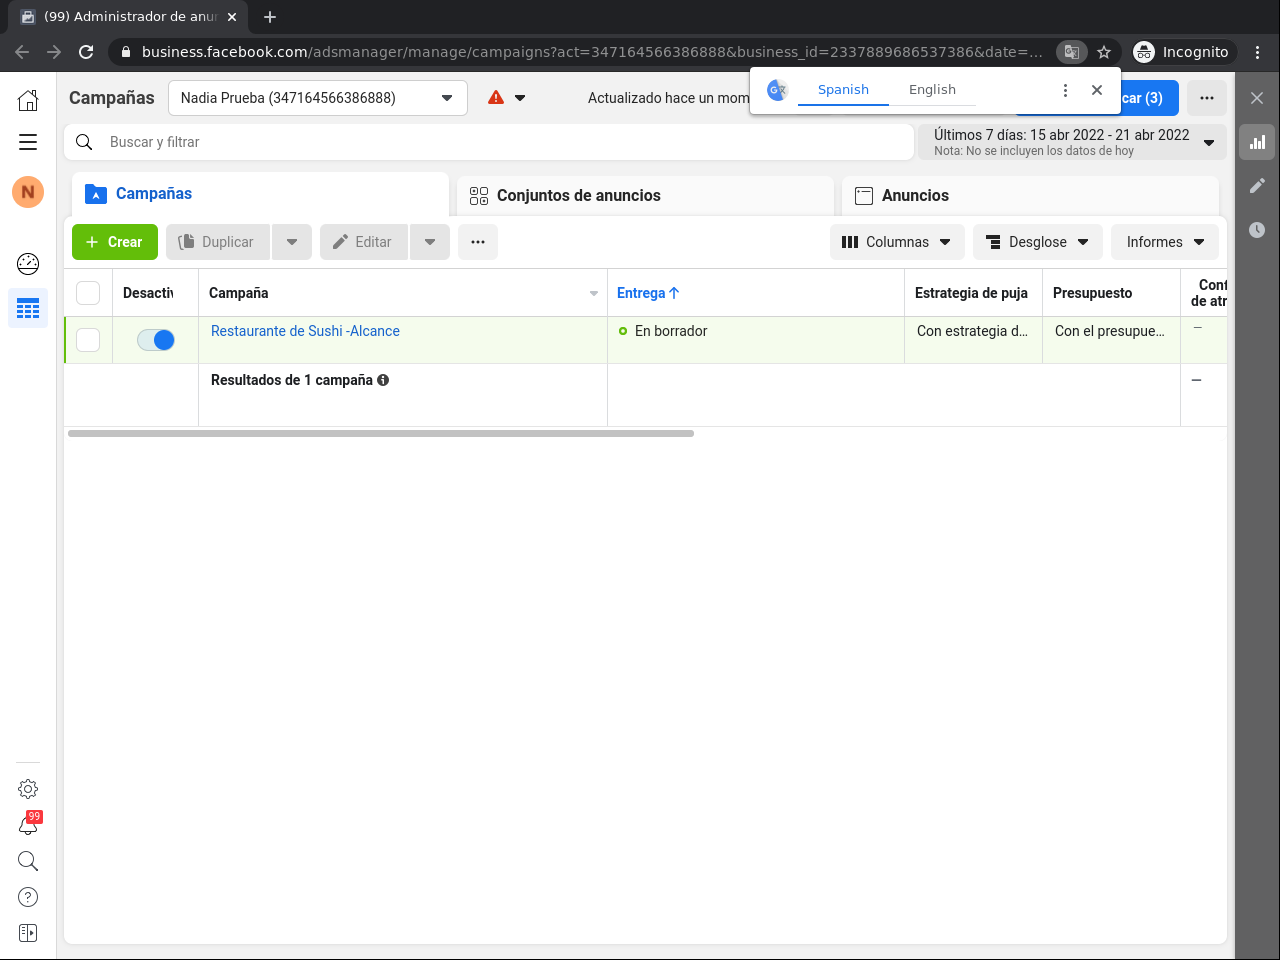Click the green Crear button
The width and height of the screenshot is (1280, 960).
tap(115, 242)
